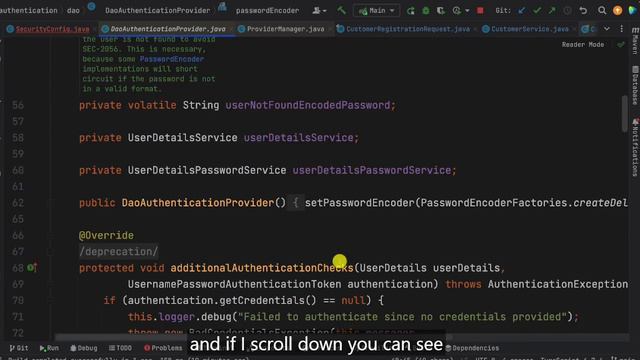Screen dimensions: 640x360
Task: Open the Notifications tool window
Action: [x=635, y=147]
